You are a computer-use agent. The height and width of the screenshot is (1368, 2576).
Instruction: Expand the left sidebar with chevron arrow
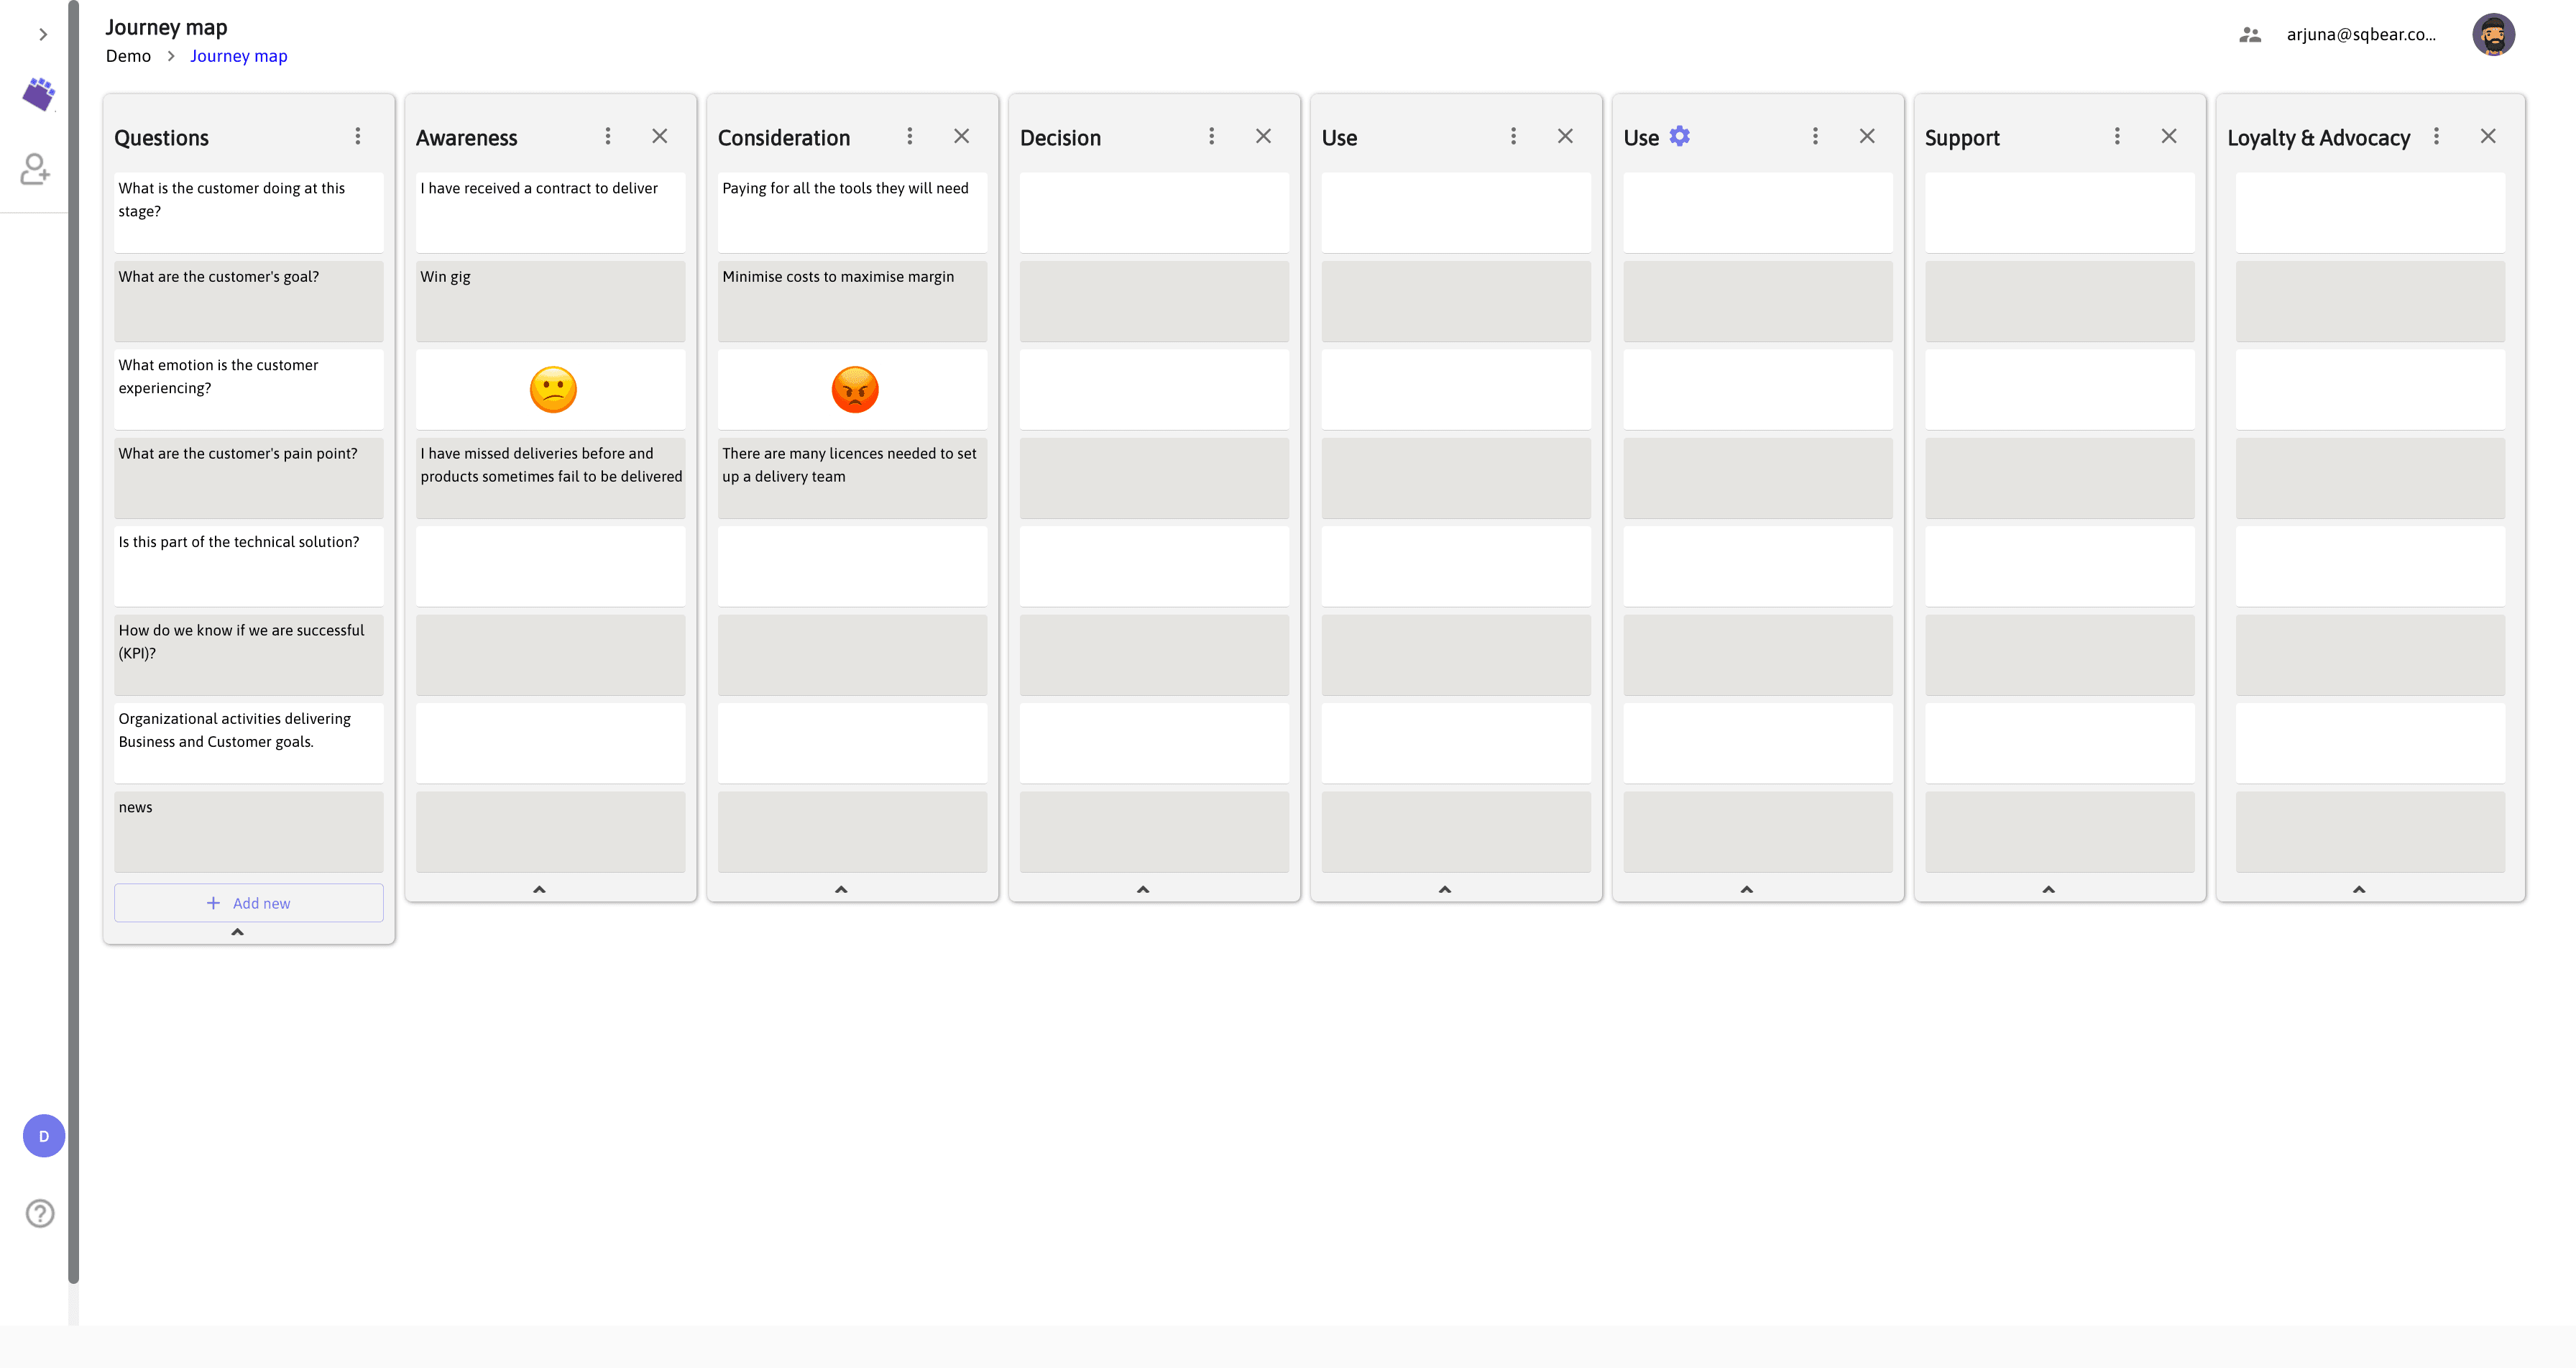(x=43, y=34)
